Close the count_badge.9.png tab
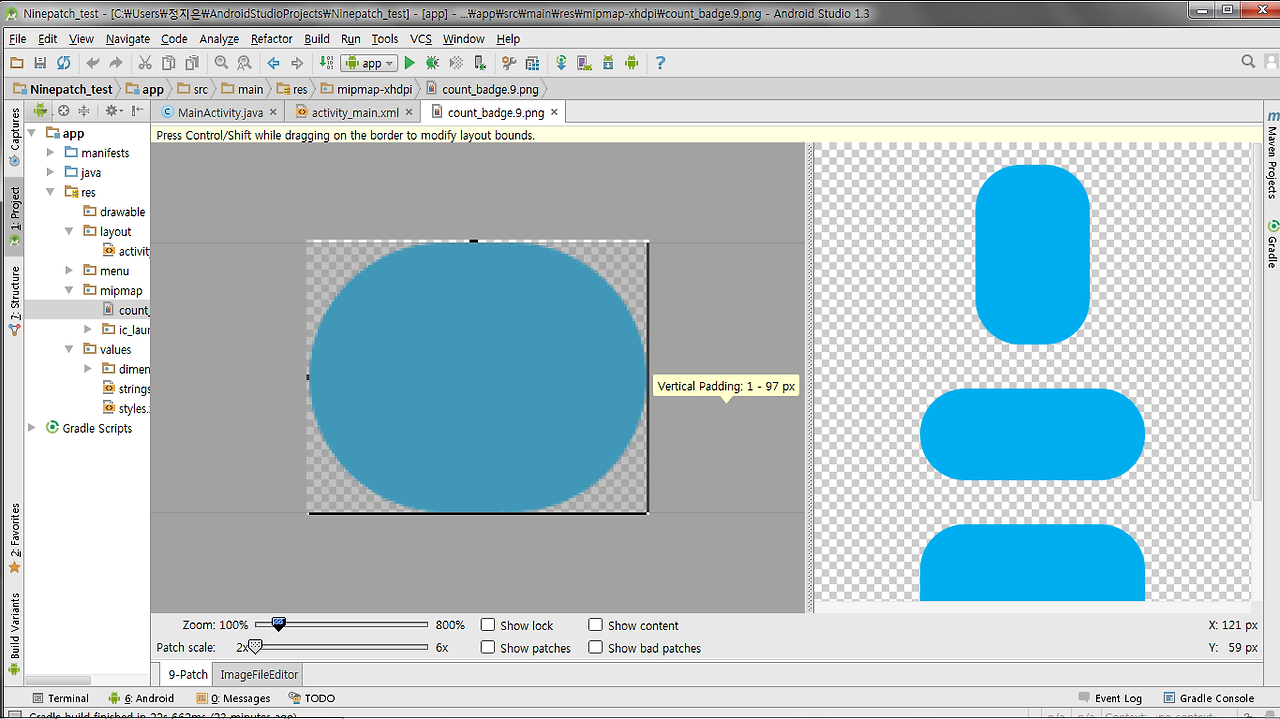Image resolution: width=1280 pixels, height=719 pixels. 554,112
